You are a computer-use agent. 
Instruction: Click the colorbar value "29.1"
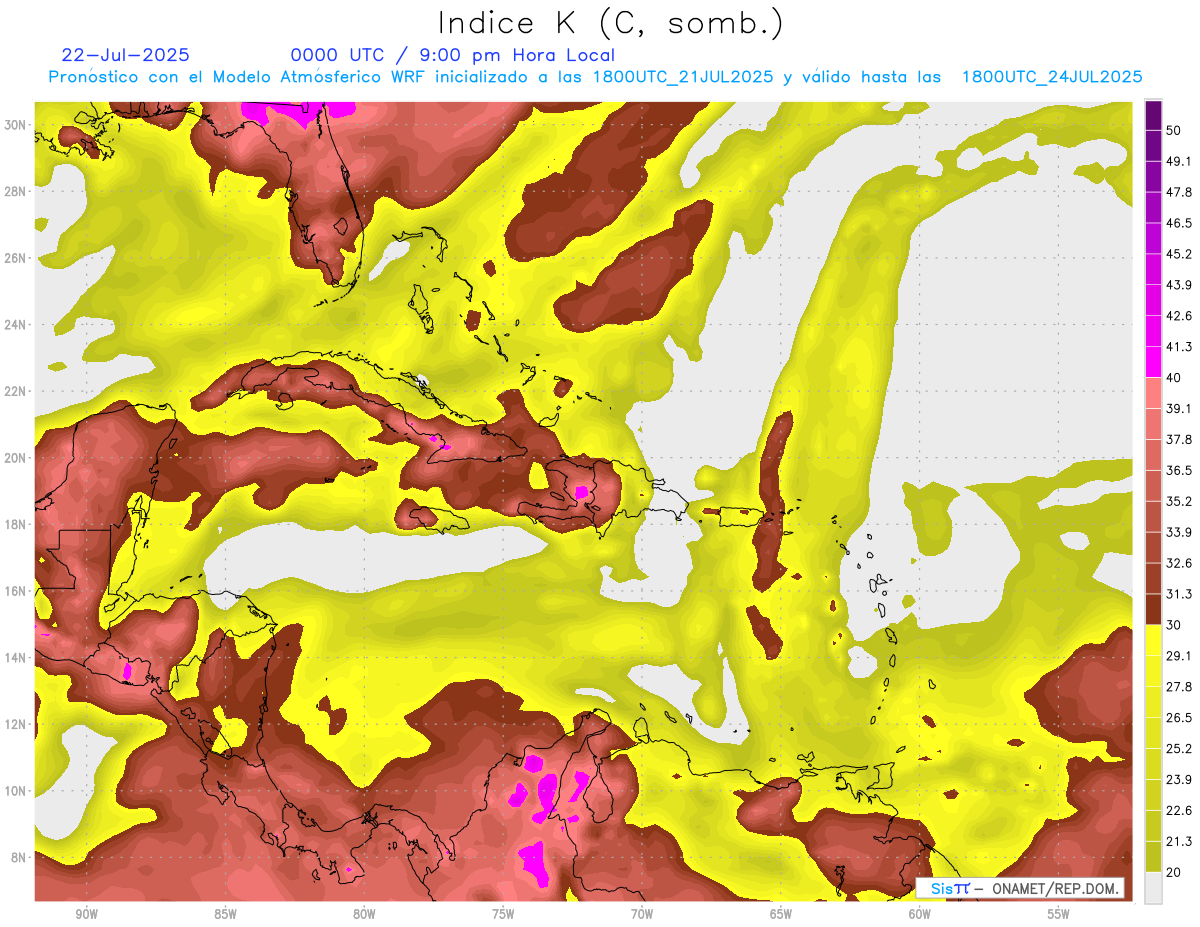click(x=1179, y=656)
